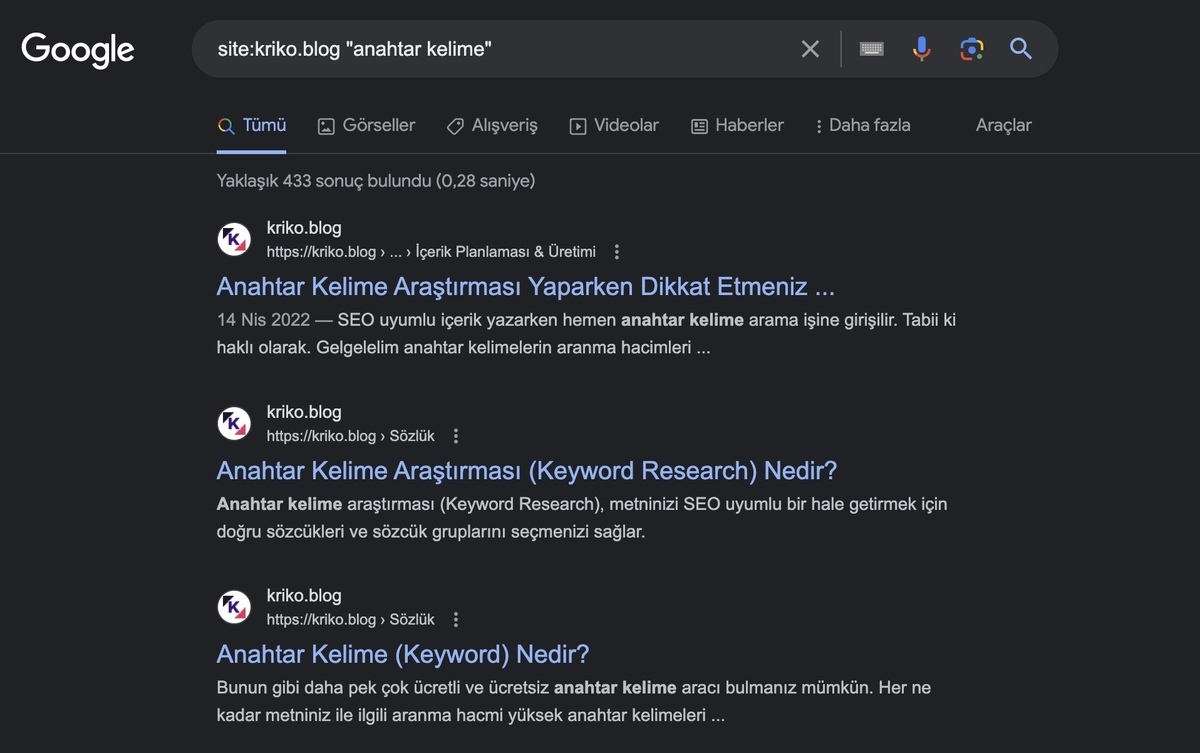Switch to the Görseller tab
This screenshot has width=1200, height=753.
click(366, 126)
